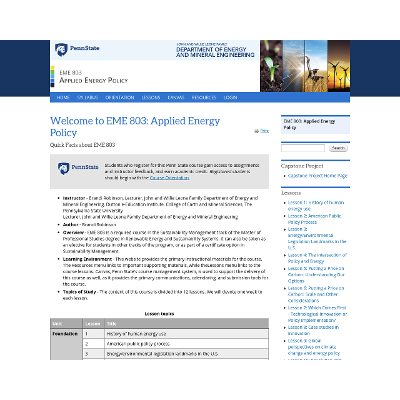Click the Welcome to EME 803 page heading
The width and height of the screenshot is (400, 400).
click(x=135, y=126)
